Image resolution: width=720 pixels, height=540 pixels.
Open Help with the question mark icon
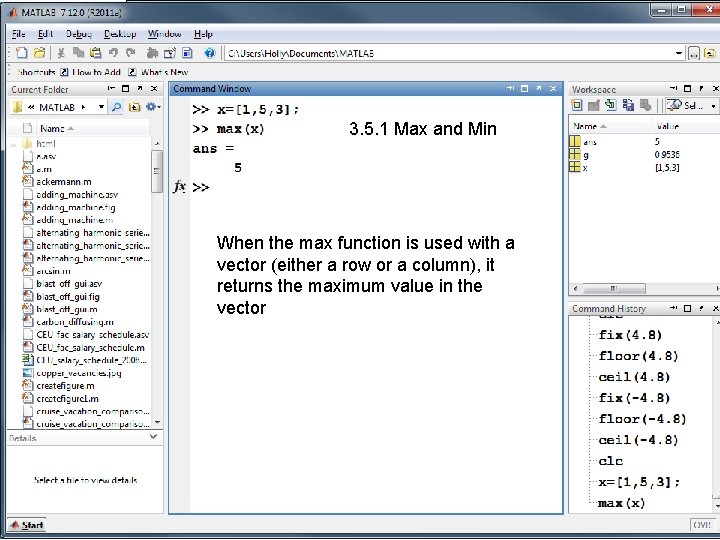pyautogui.click(x=209, y=53)
